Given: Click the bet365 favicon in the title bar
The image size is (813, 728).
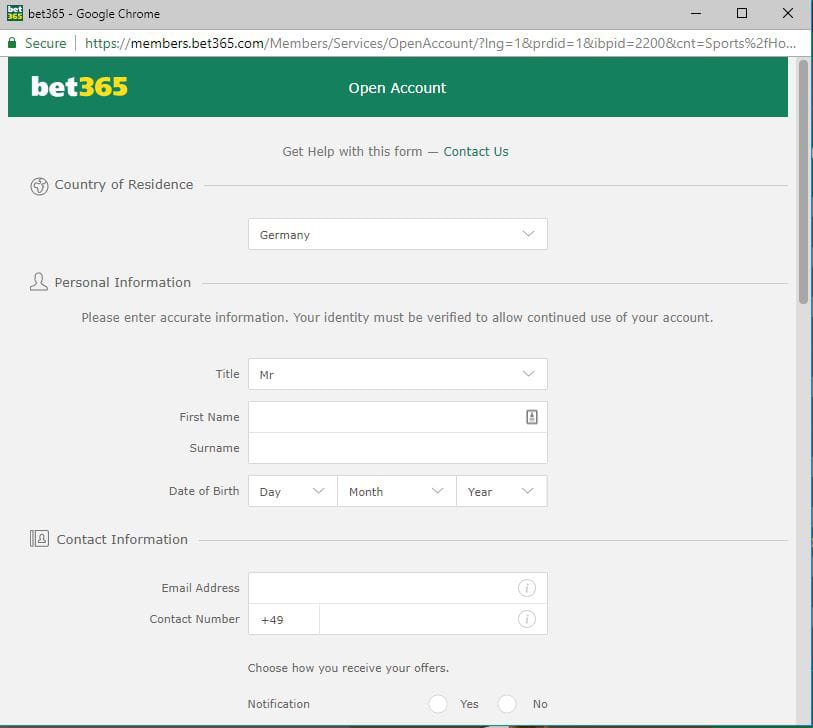Looking at the screenshot, I should tap(15, 13).
